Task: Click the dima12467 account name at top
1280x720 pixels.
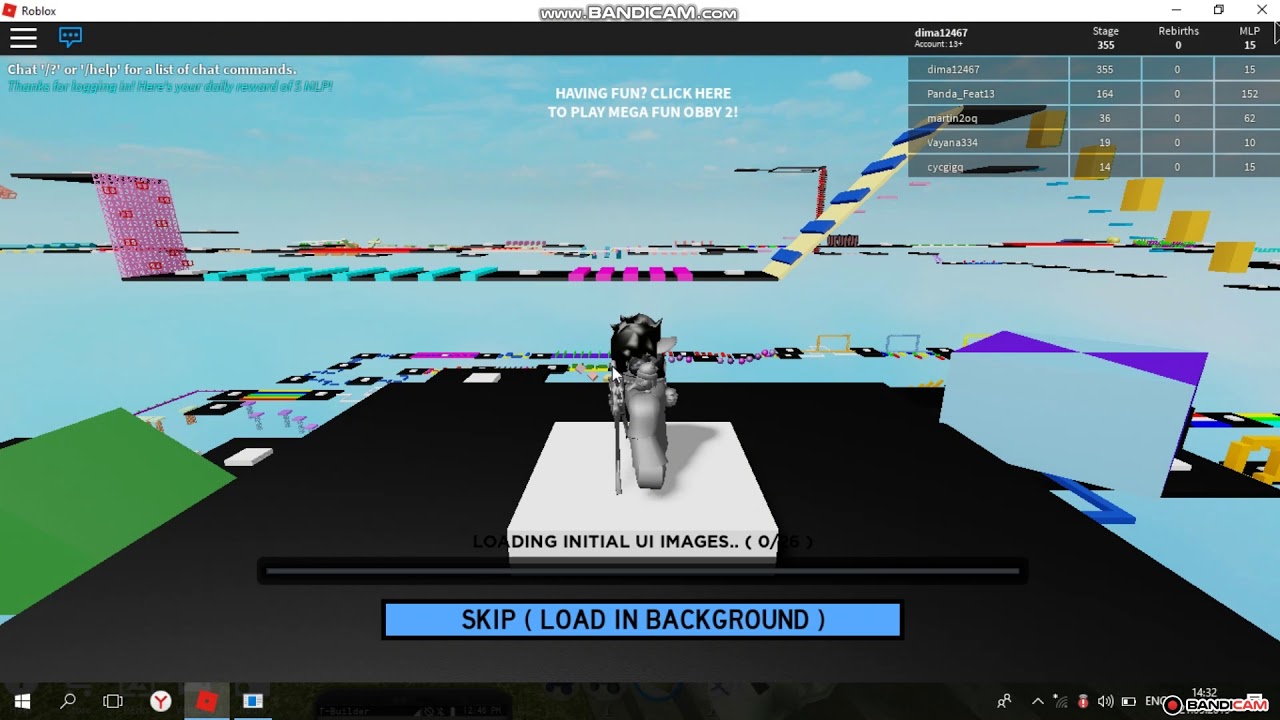Action: point(941,33)
